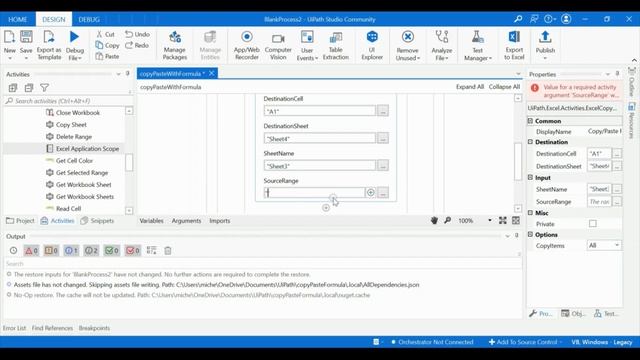The width and height of the screenshot is (640, 360).
Task: Clear the Output panel with trash icon
Action: tap(168, 251)
